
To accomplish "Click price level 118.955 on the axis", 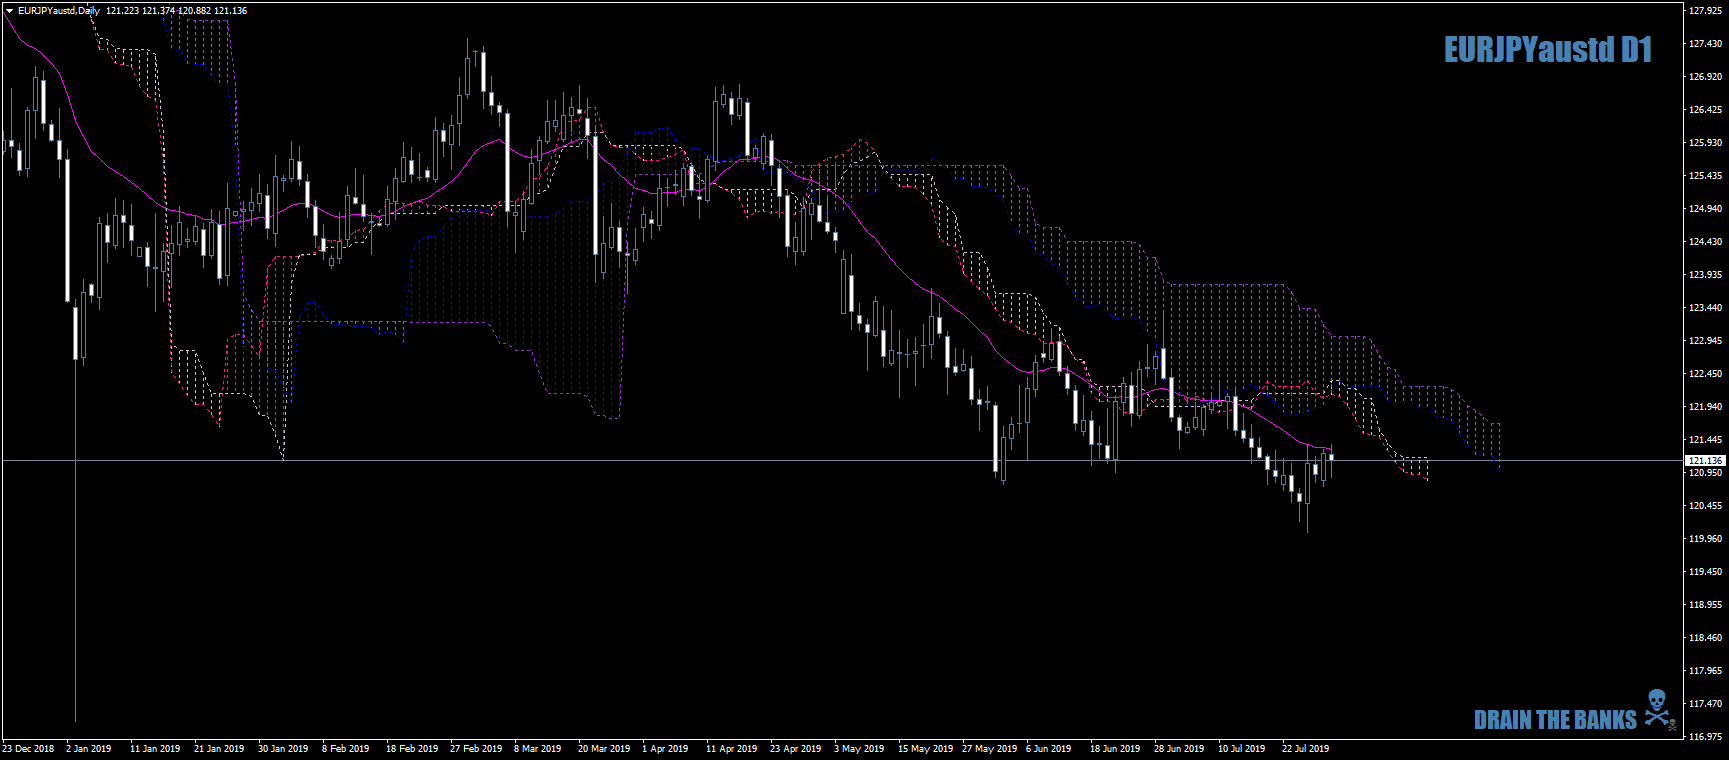I will [1705, 605].
